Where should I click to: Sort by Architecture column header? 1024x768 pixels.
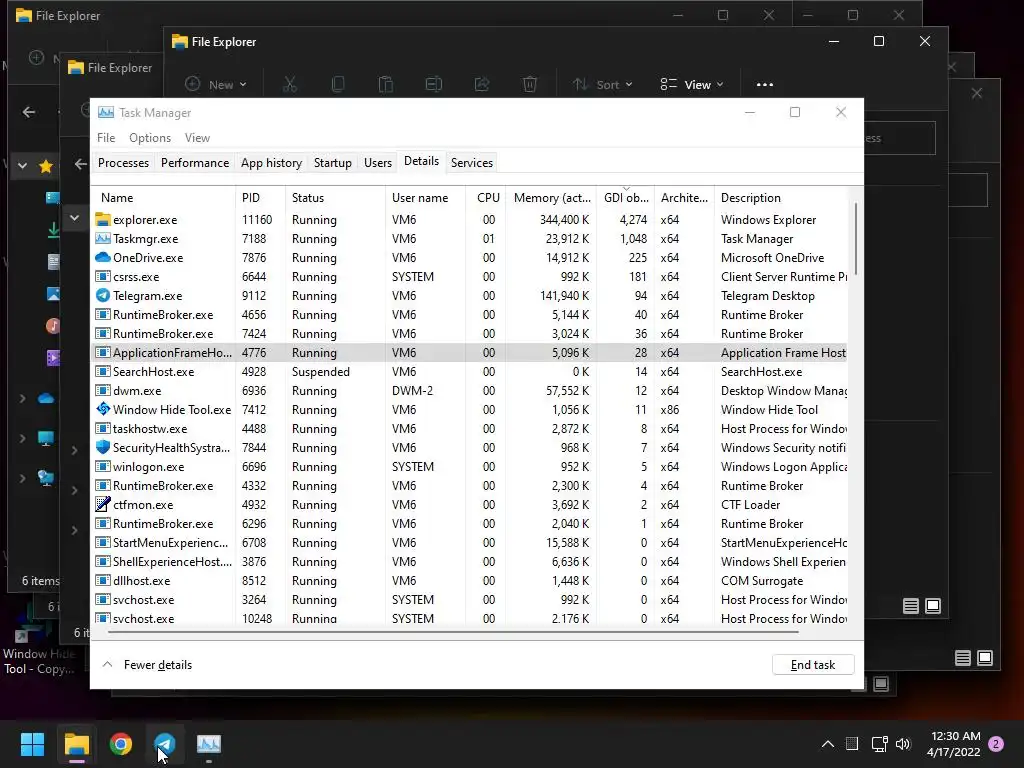point(684,197)
